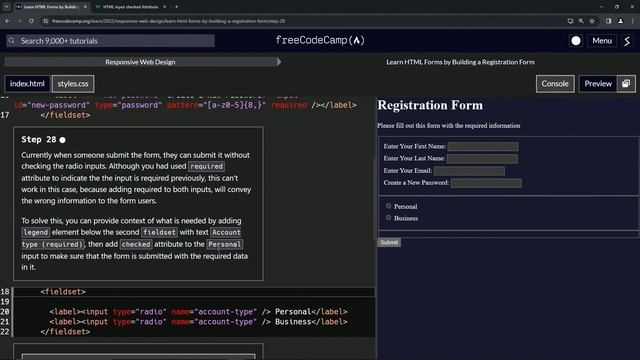
Task: Click the search magnifier icon in freeCodeCamp search
Action: [x=12, y=41]
